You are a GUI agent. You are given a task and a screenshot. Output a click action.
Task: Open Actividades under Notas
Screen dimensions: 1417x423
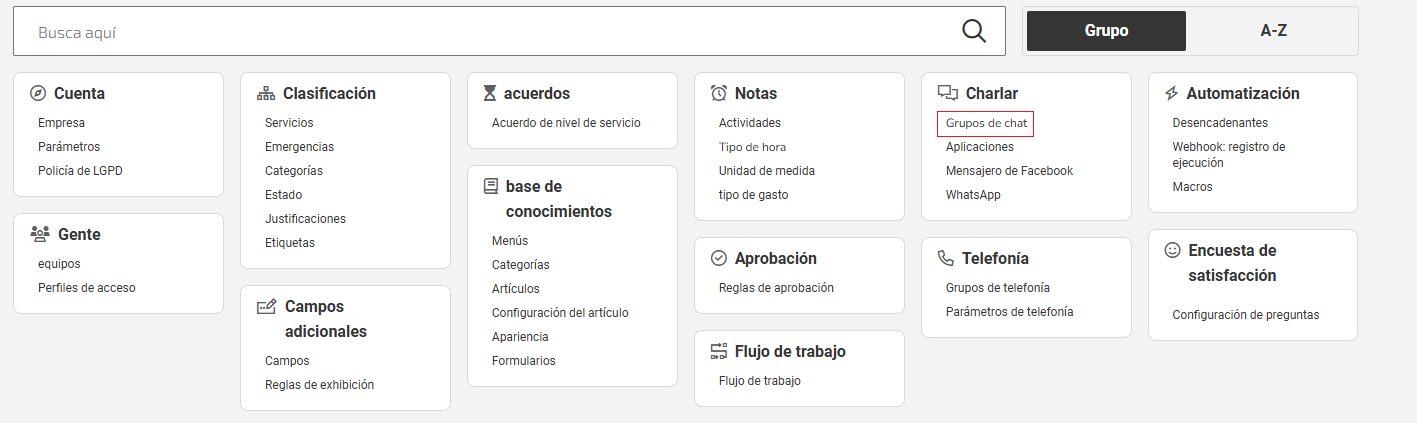coord(750,123)
